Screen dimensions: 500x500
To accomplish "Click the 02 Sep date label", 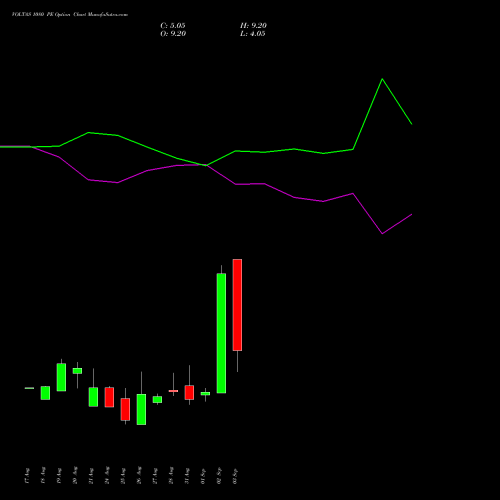I will tap(219, 476).
